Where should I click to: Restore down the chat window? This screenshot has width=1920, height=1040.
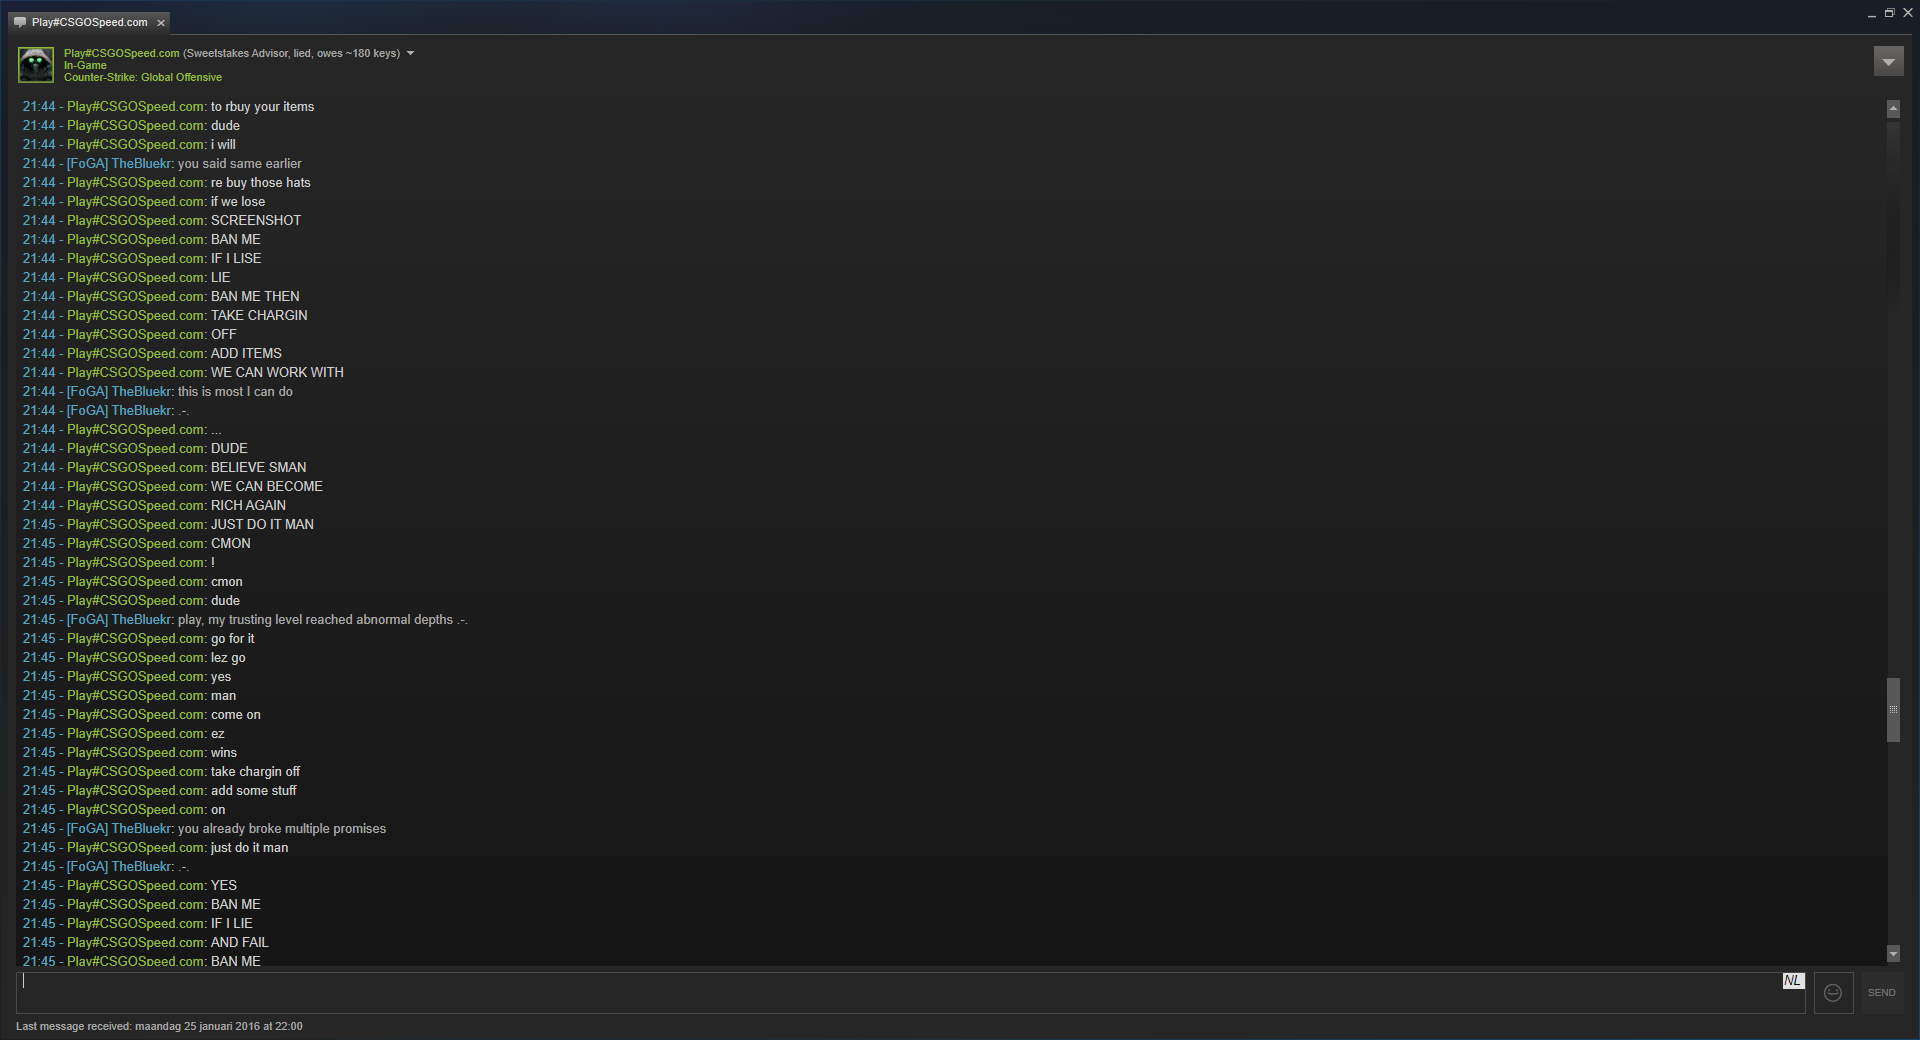(x=1889, y=13)
